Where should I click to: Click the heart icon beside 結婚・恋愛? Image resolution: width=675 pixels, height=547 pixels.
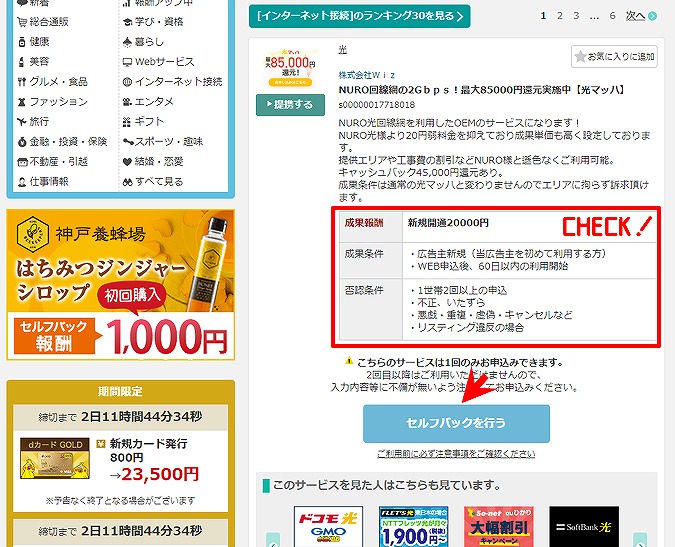(x=127, y=162)
